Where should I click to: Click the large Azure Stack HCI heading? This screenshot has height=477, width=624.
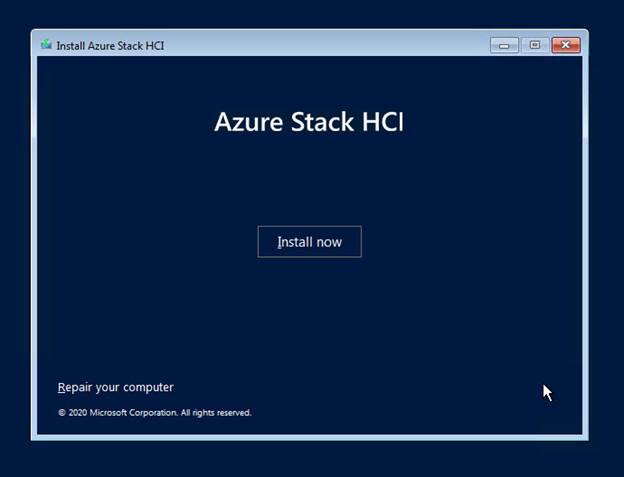[x=309, y=122]
